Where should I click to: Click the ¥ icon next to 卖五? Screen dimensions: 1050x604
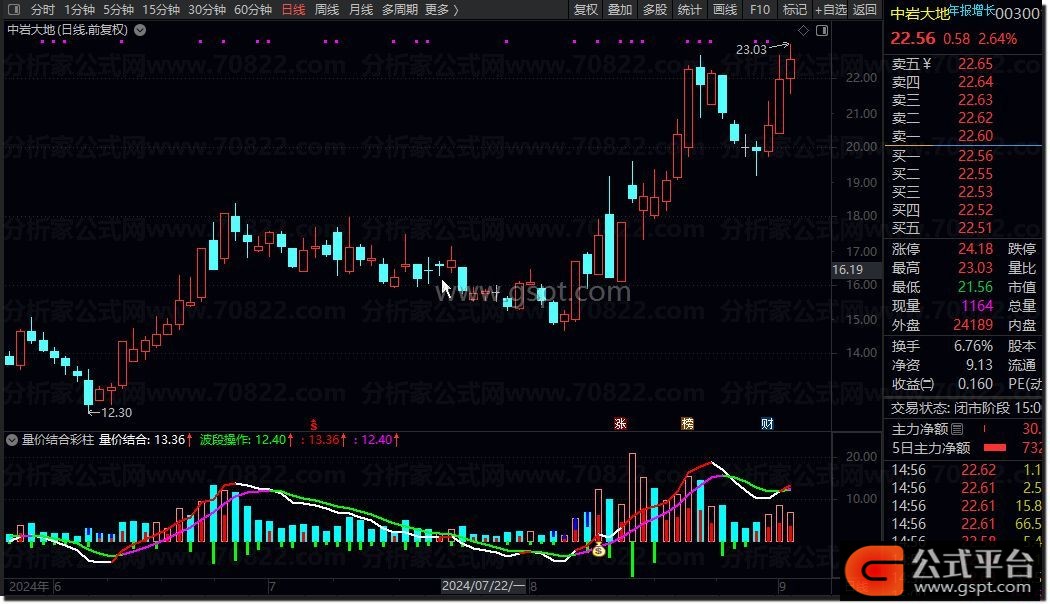pyautogui.click(x=927, y=64)
